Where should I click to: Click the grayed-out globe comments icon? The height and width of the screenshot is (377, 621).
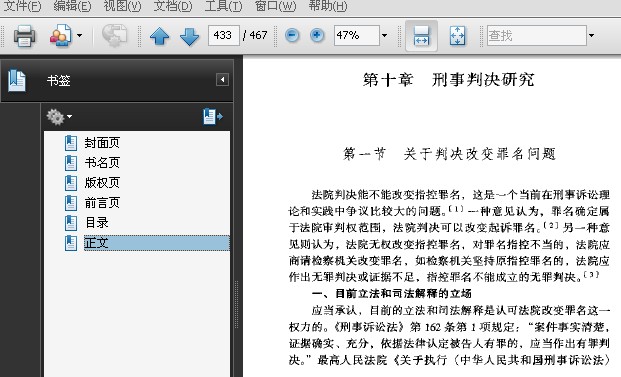pyautogui.click(x=114, y=36)
